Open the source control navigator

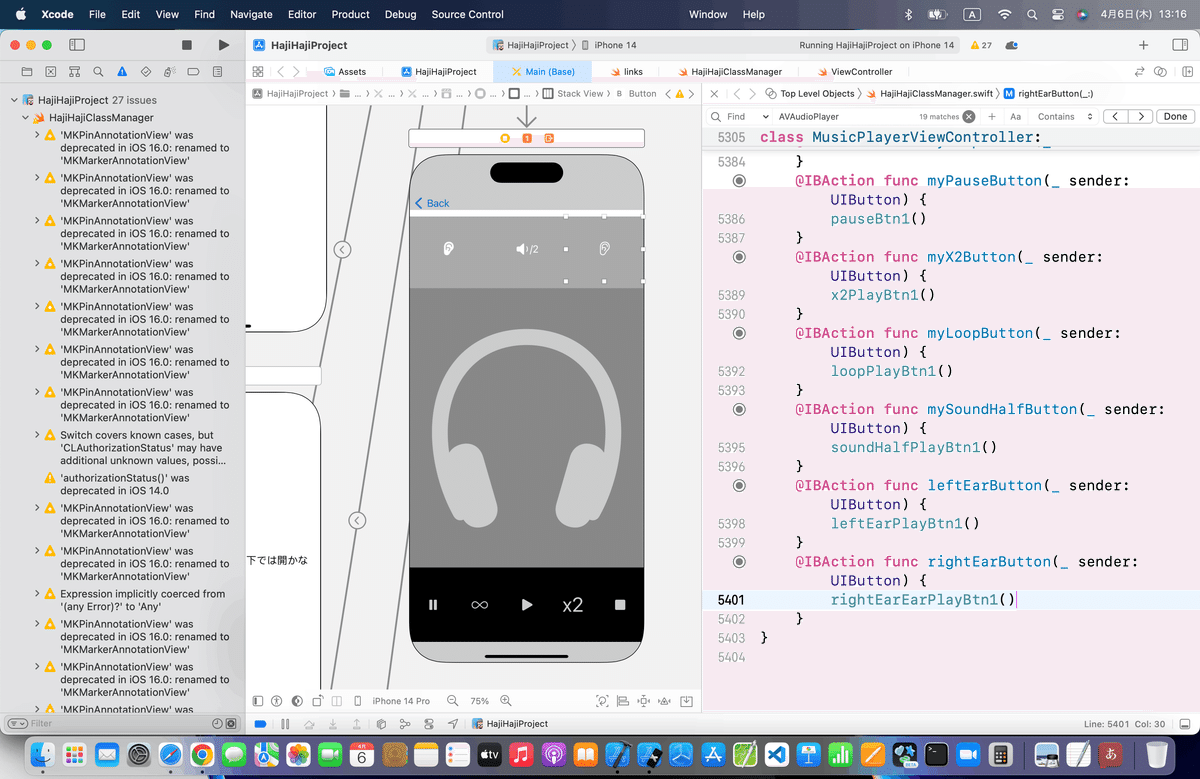pyautogui.click(x=51, y=72)
